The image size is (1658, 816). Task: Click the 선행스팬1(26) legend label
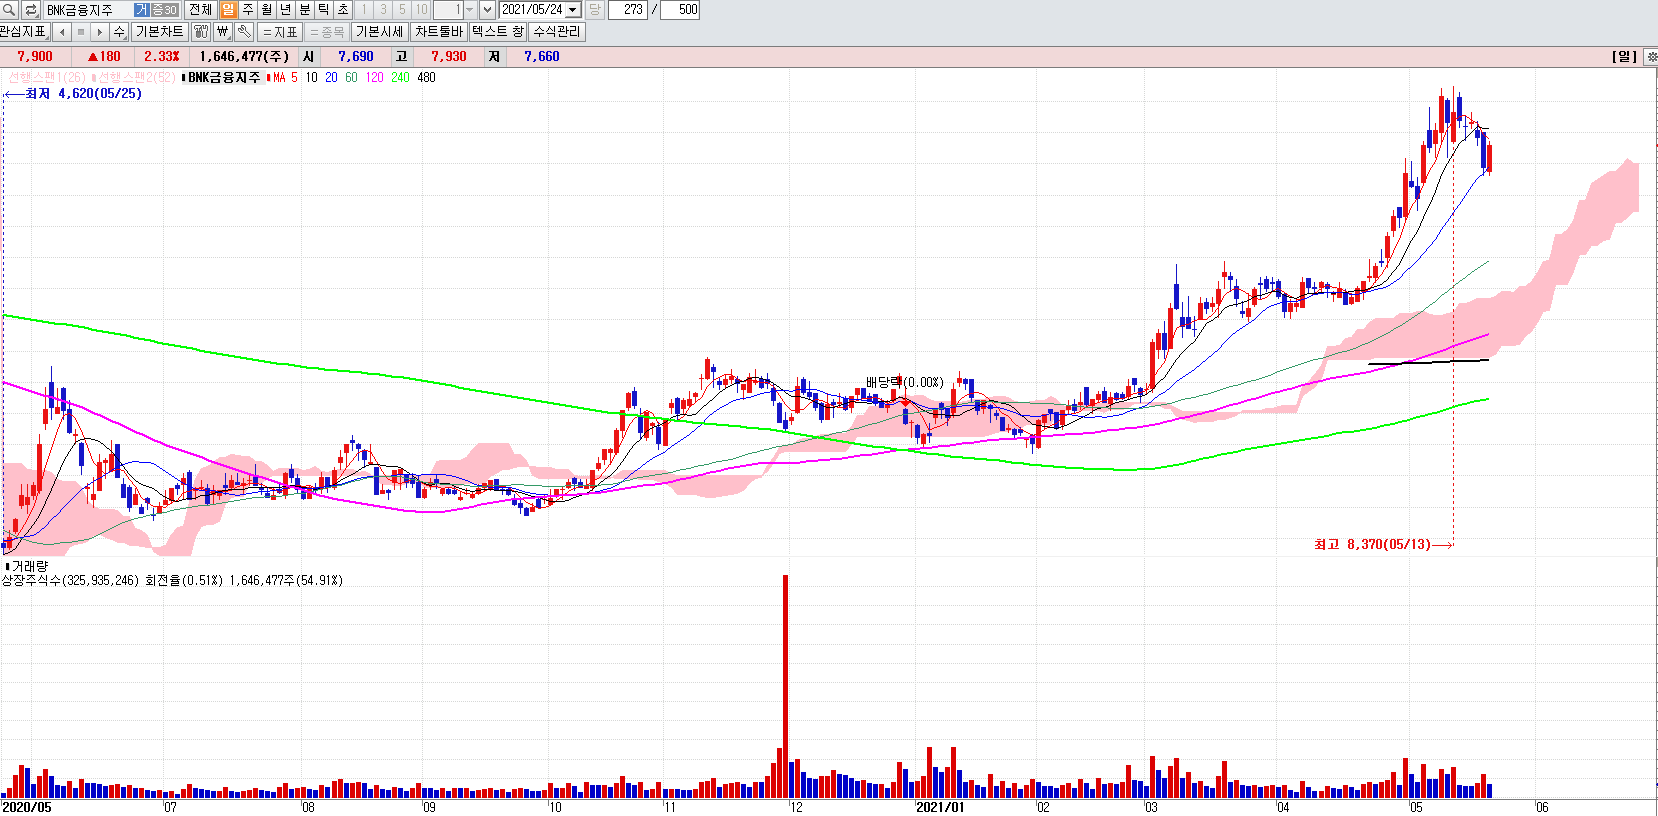[47, 77]
